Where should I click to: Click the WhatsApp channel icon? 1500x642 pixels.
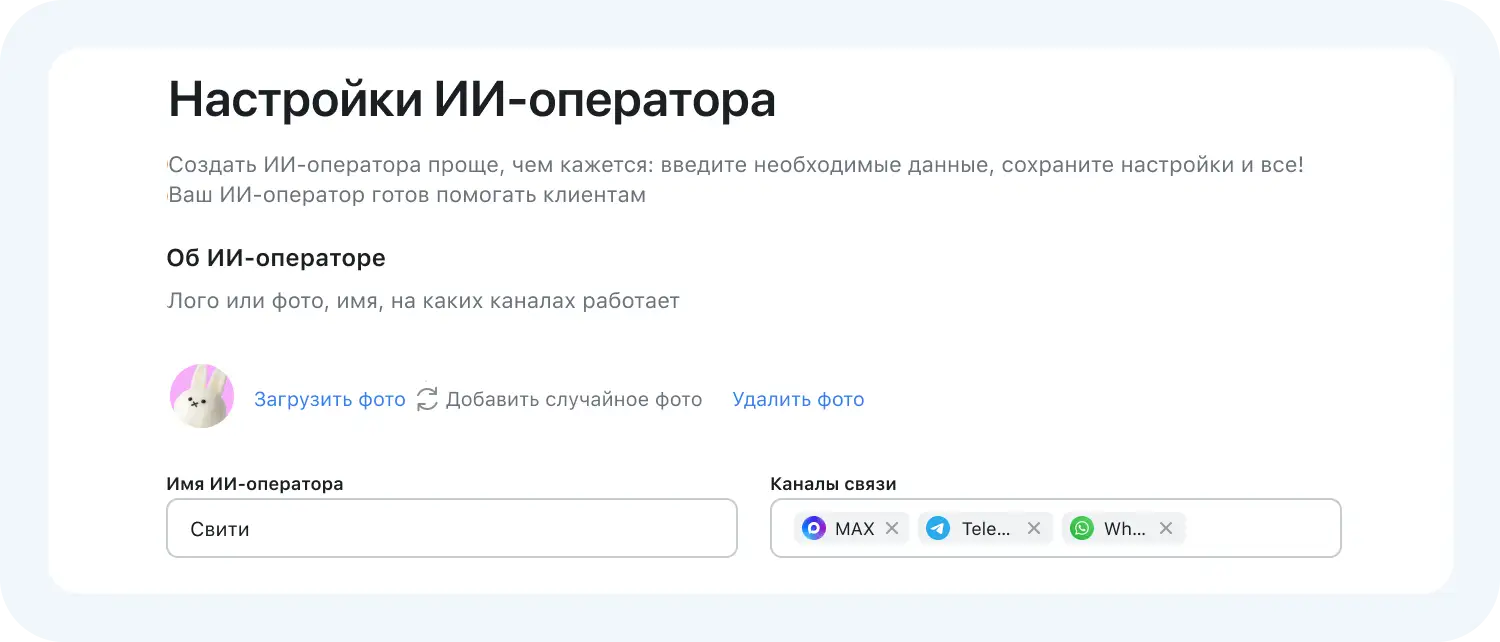[x=1081, y=528]
